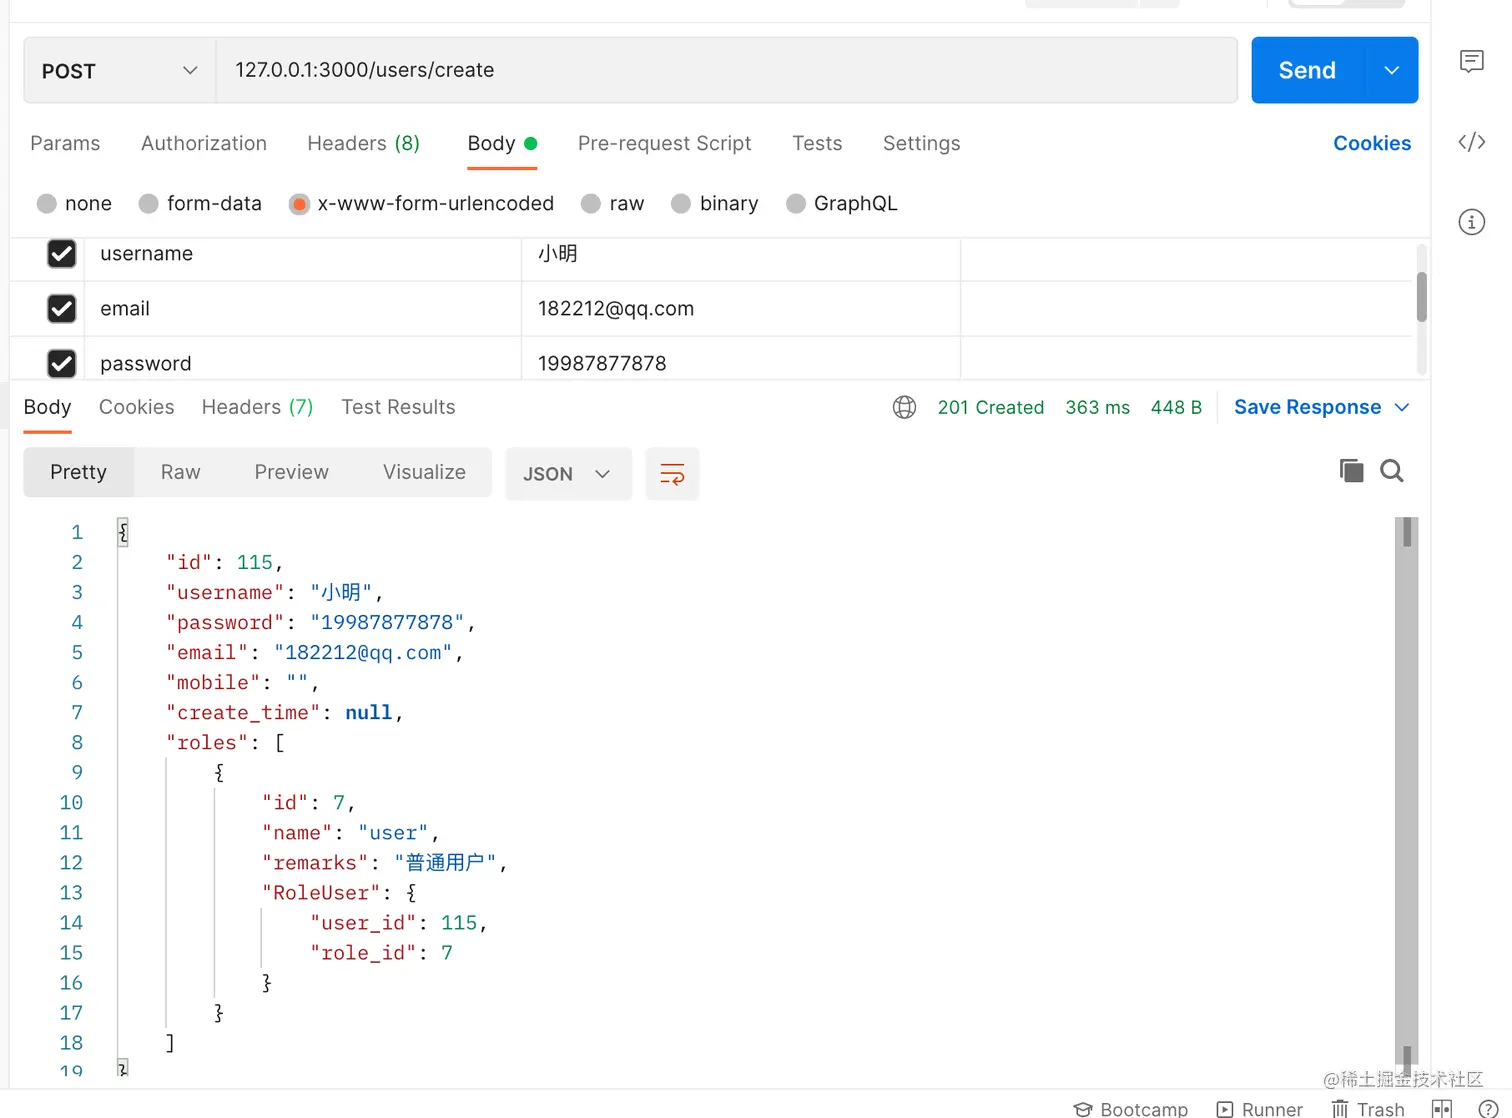Uncheck the password parameter checkbox
Image resolution: width=1512 pixels, height=1118 pixels.
[x=62, y=364]
